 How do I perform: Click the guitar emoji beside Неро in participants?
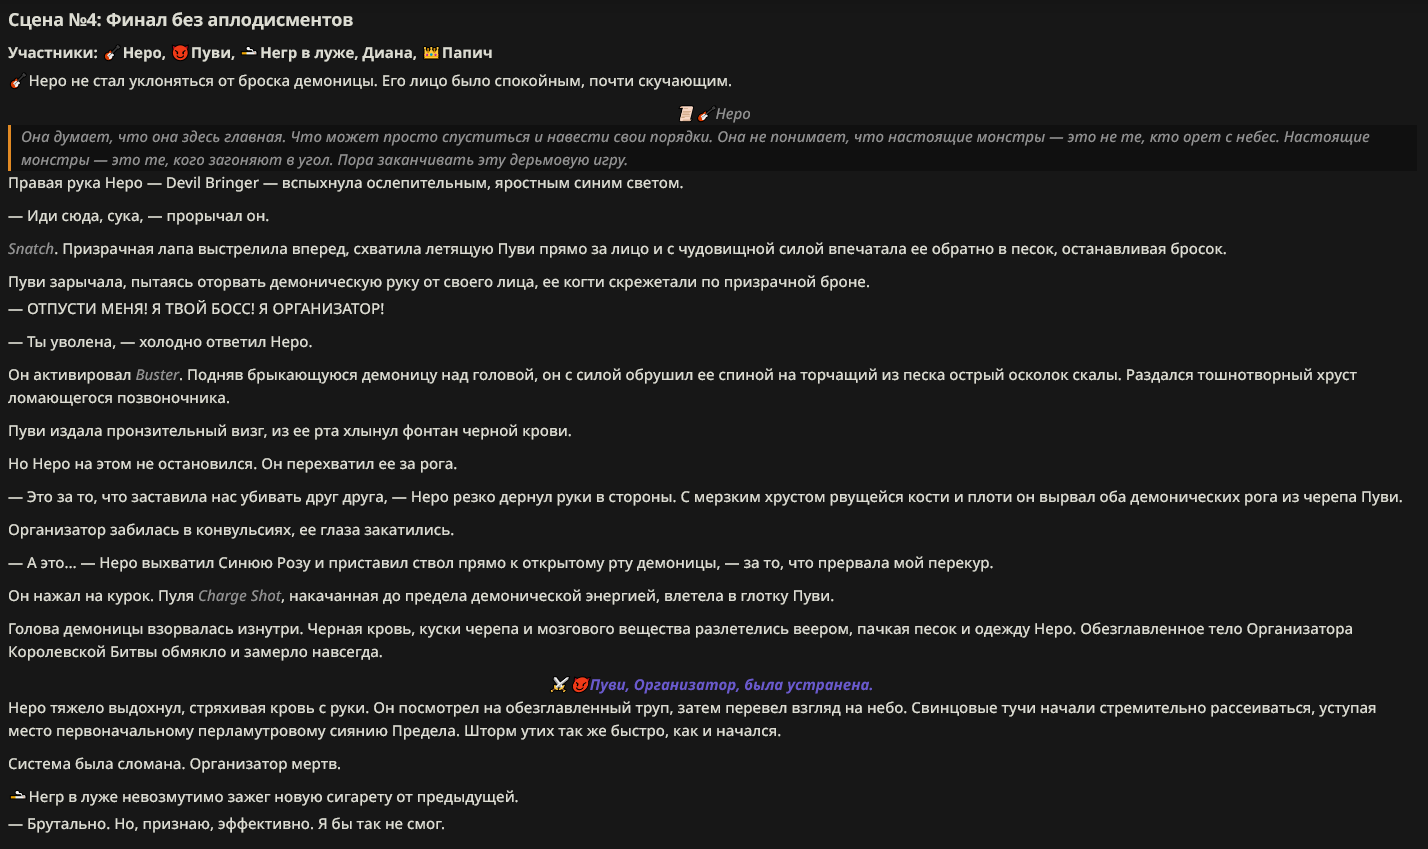pos(110,53)
